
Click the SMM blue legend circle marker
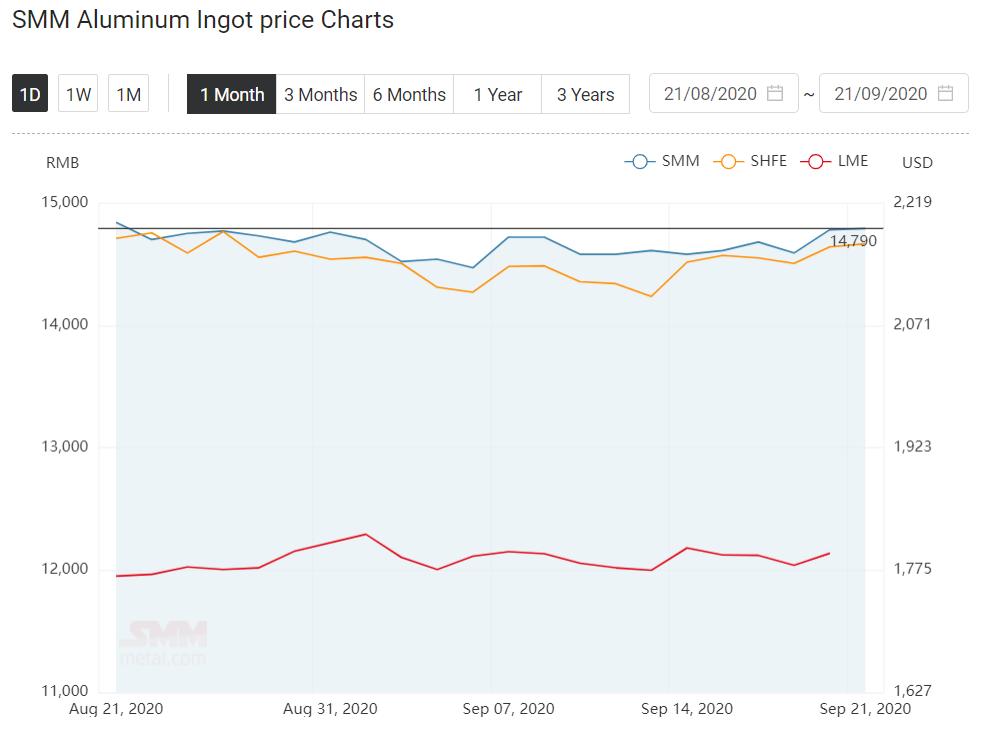tap(639, 161)
